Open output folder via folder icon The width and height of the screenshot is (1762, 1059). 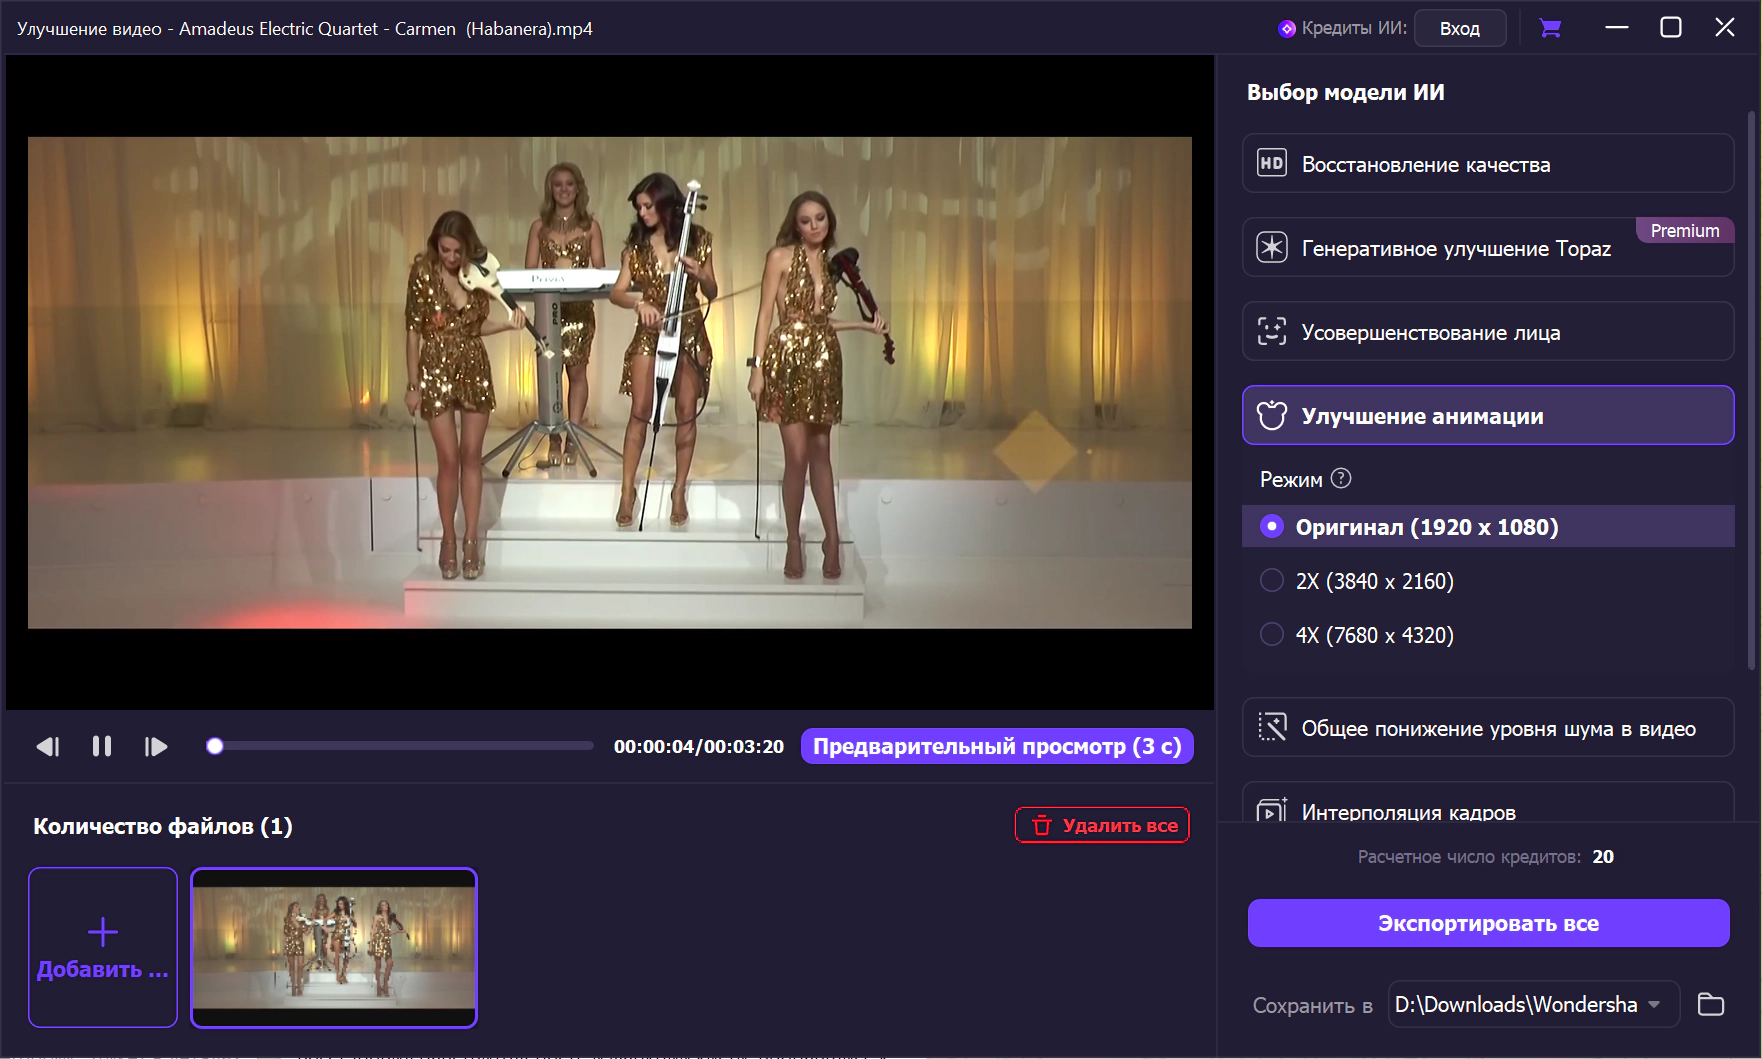[x=1711, y=1004]
